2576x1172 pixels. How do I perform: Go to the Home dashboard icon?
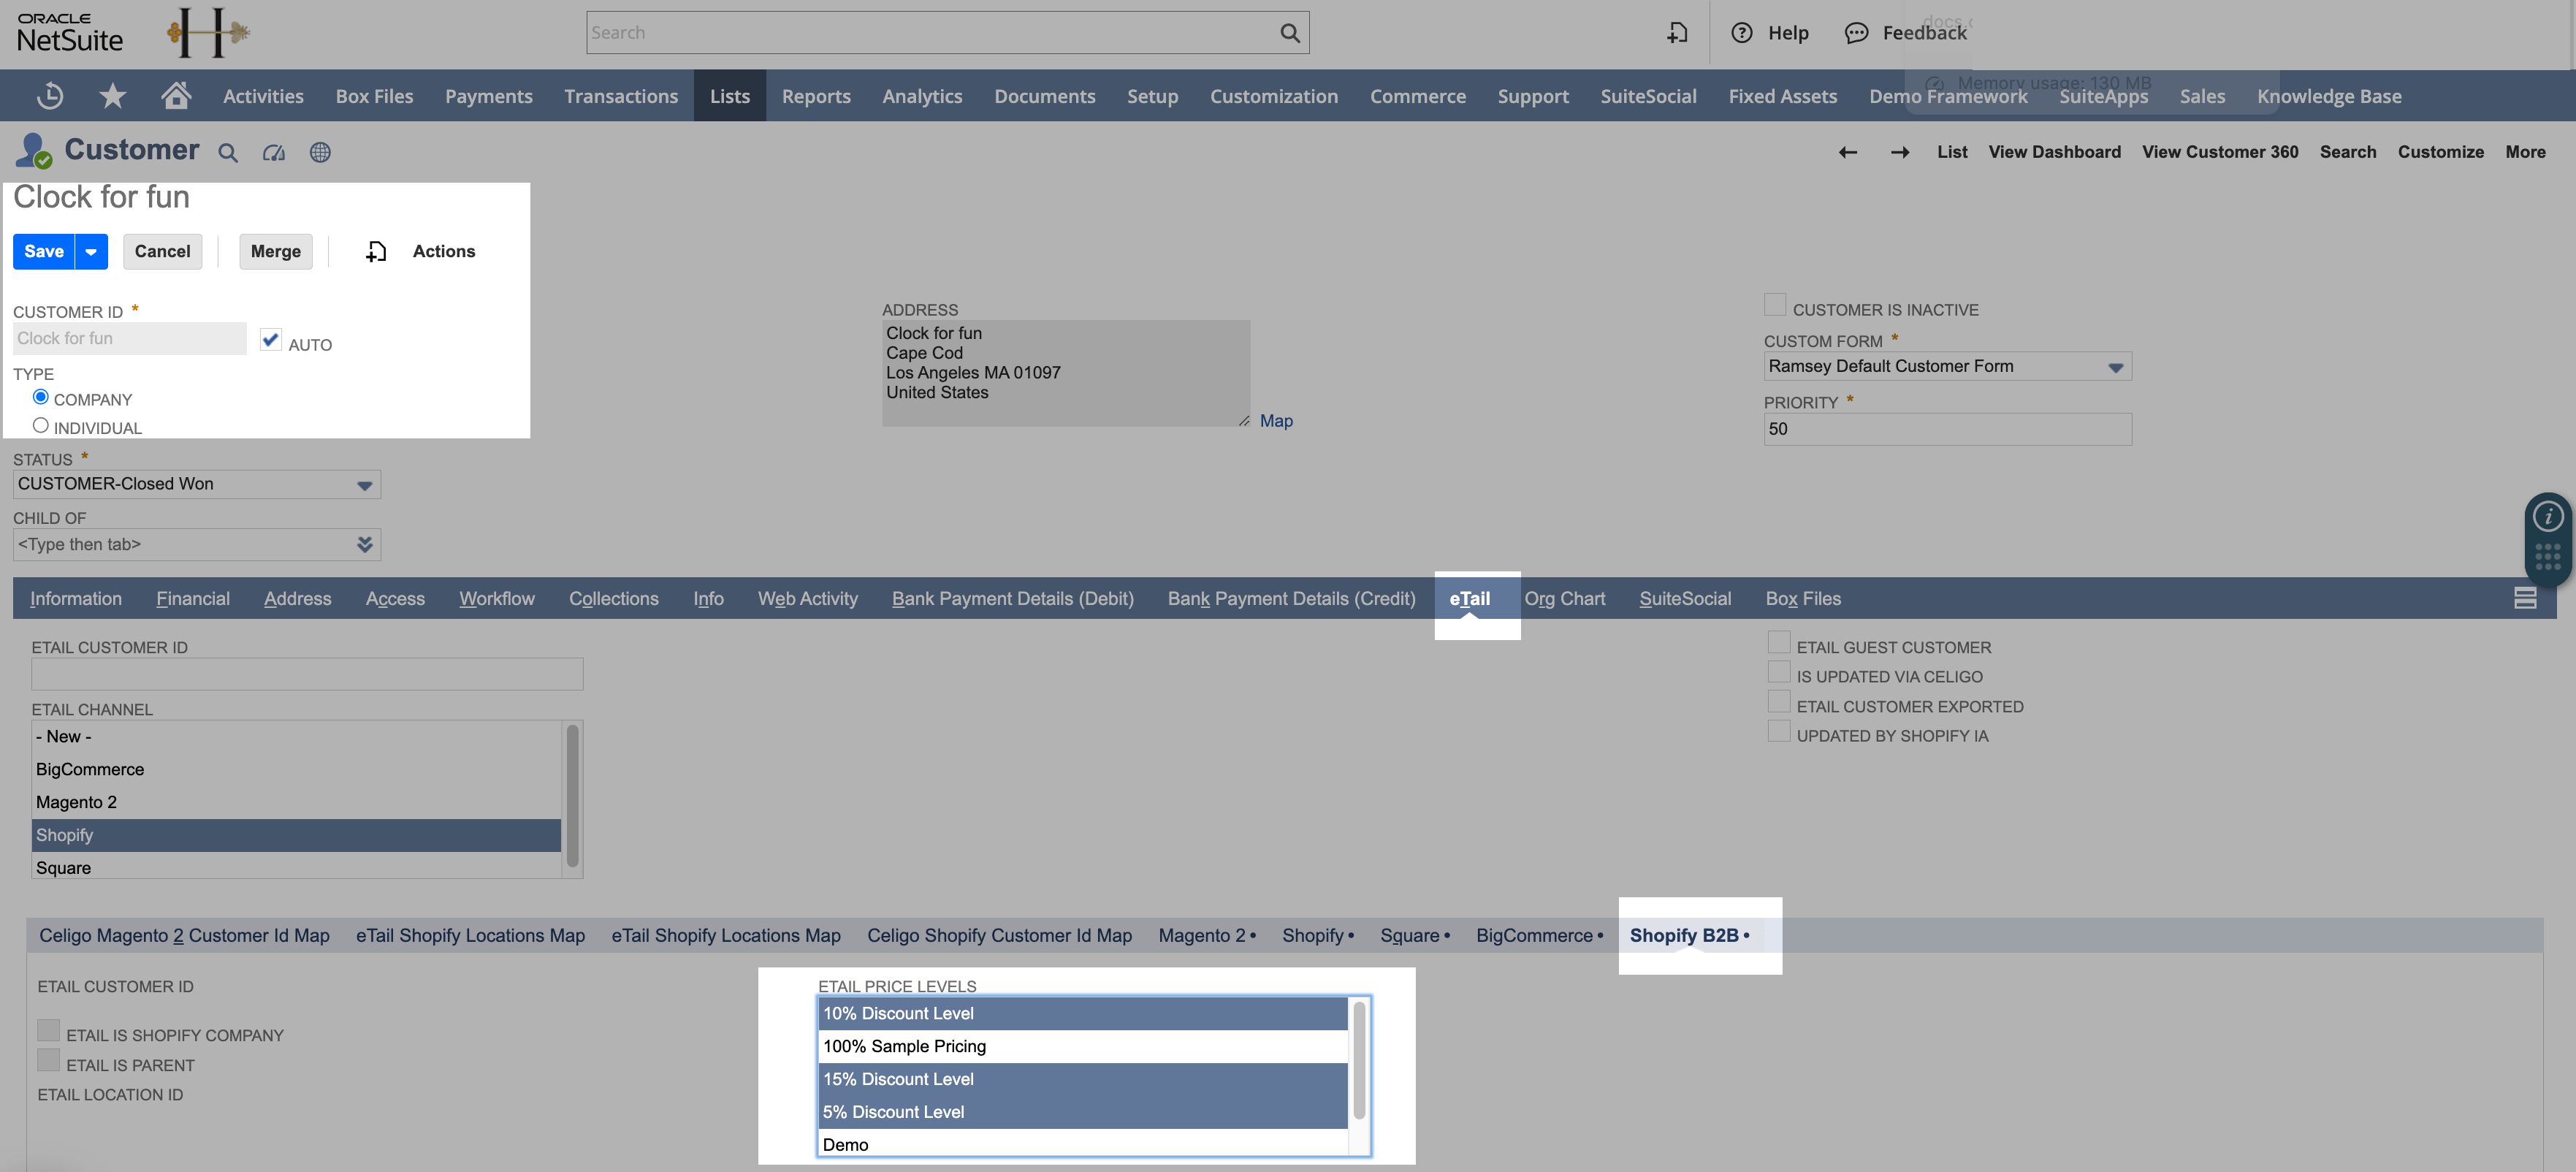(x=176, y=95)
